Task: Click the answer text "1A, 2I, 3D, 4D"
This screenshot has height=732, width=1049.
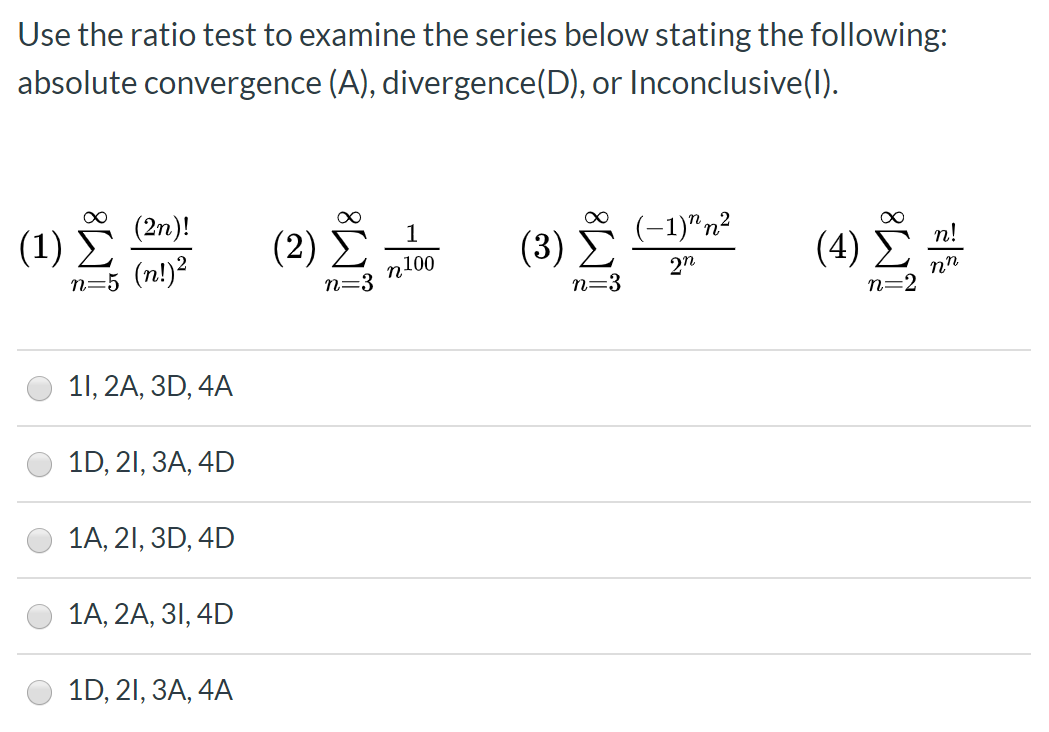Action: (151, 538)
